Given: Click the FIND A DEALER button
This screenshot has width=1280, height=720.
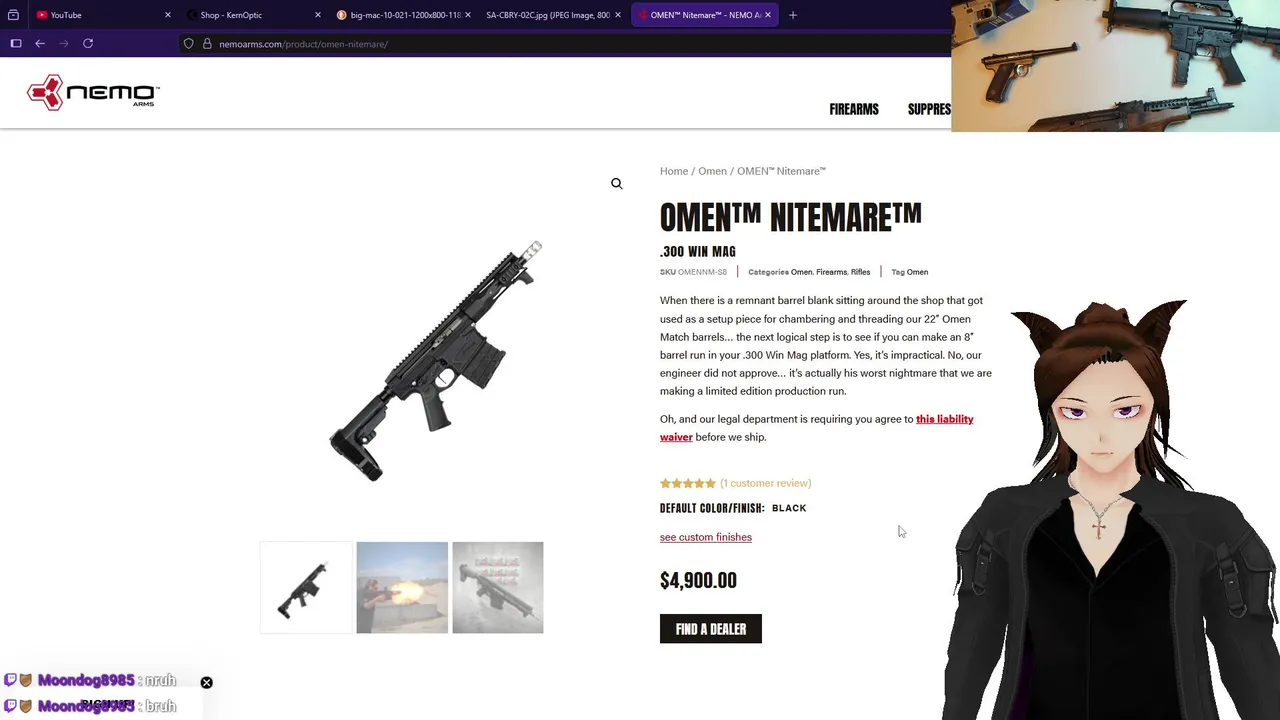Looking at the screenshot, I should click(711, 629).
